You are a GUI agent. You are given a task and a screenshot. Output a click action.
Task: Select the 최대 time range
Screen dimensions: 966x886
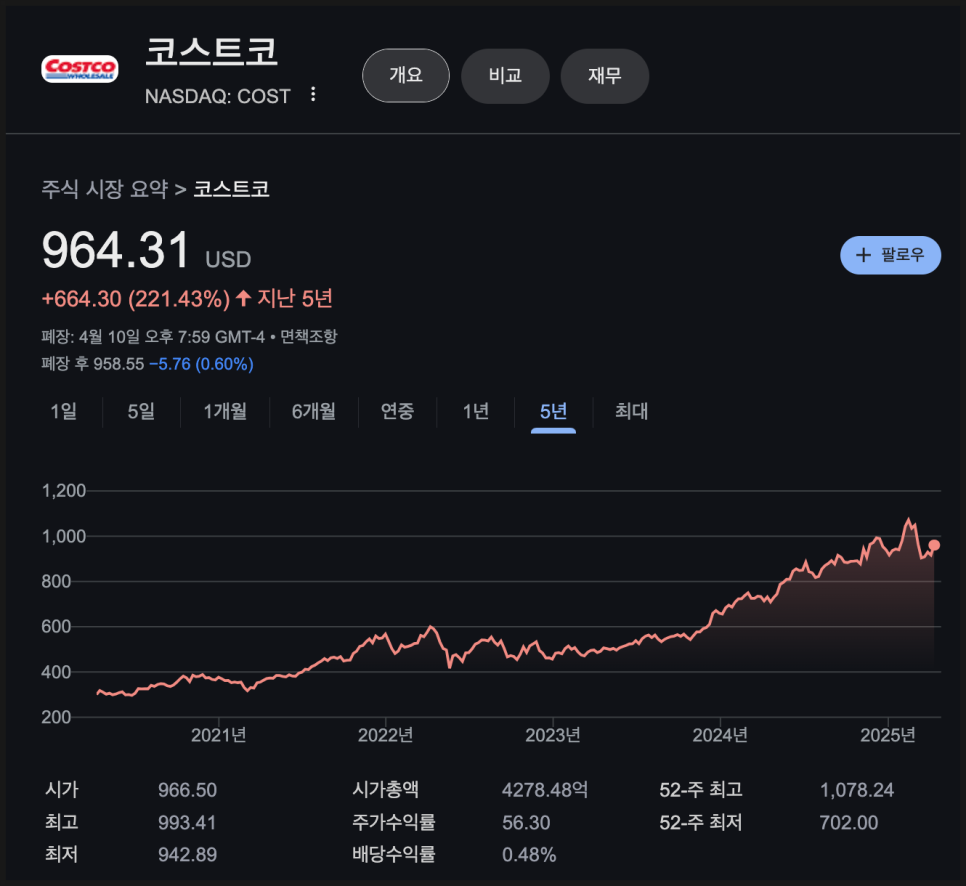coord(630,411)
